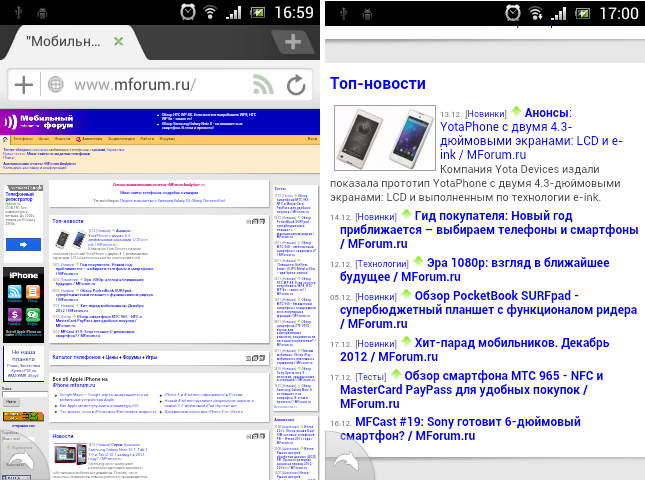
Task: Click [Тесты] tag next to 17.12. date
Action: (x=371, y=377)
